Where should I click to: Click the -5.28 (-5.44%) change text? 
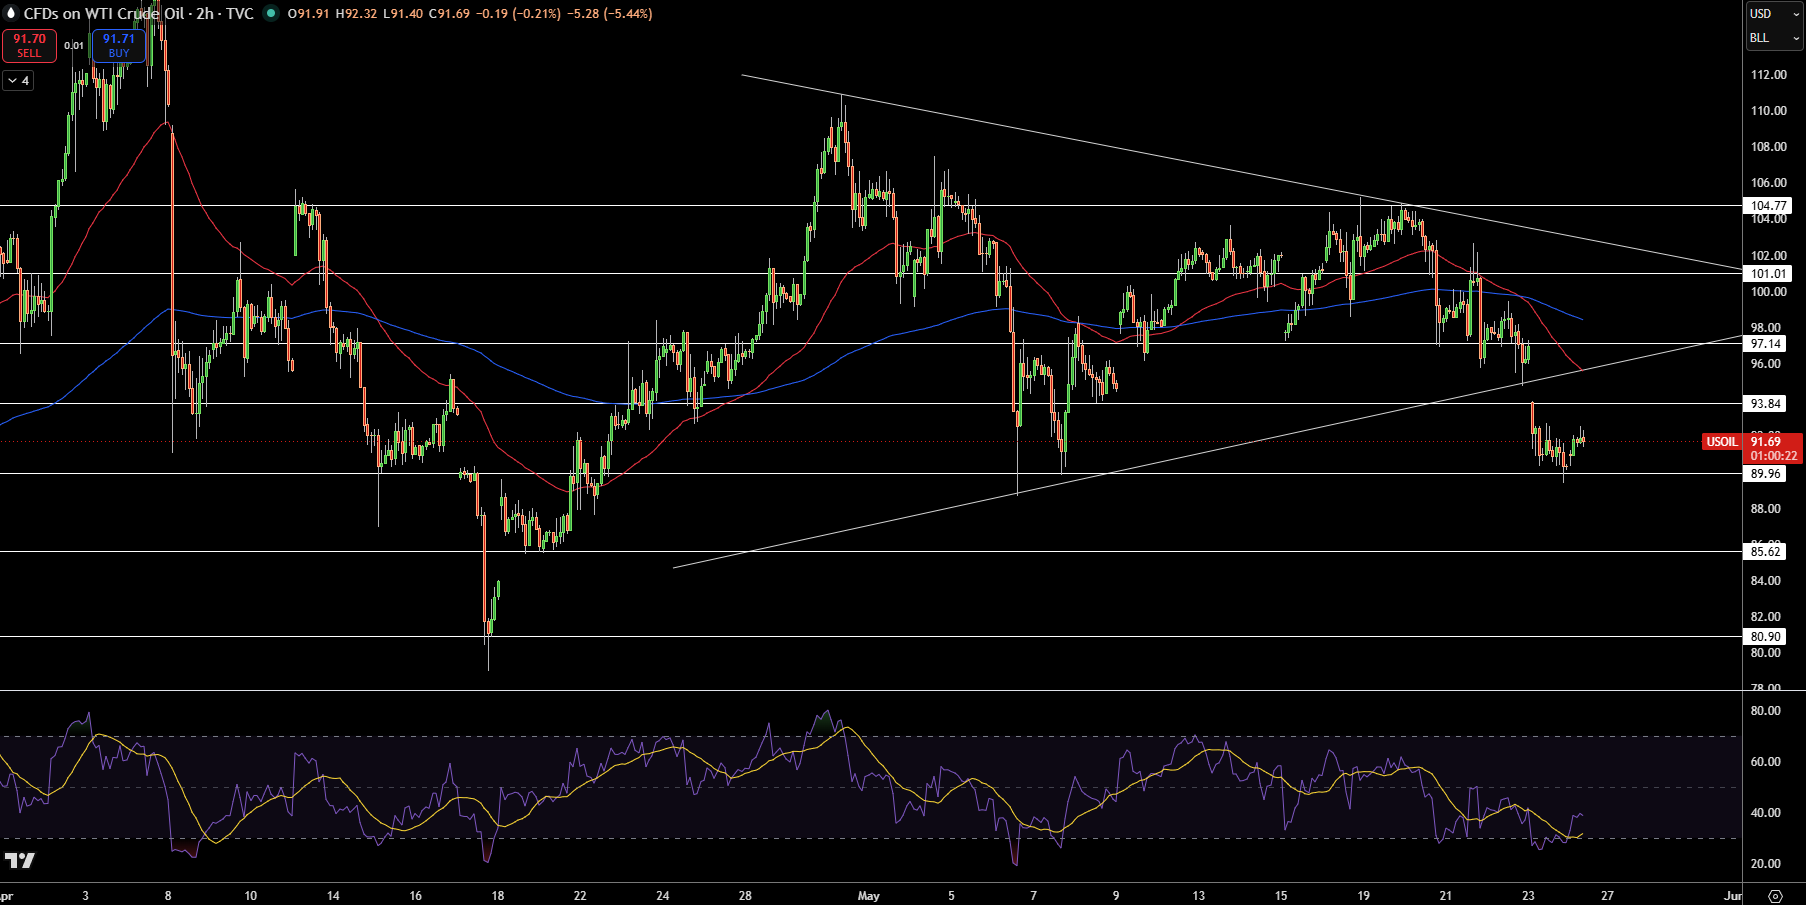[610, 14]
